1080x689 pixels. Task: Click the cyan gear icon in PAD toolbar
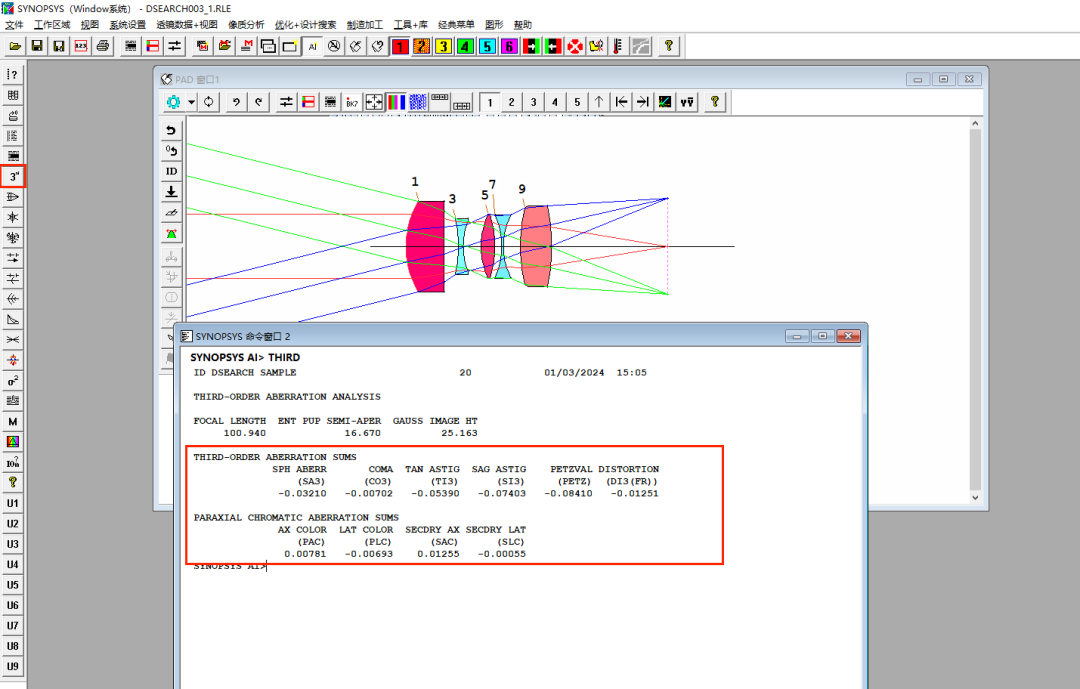pos(174,102)
